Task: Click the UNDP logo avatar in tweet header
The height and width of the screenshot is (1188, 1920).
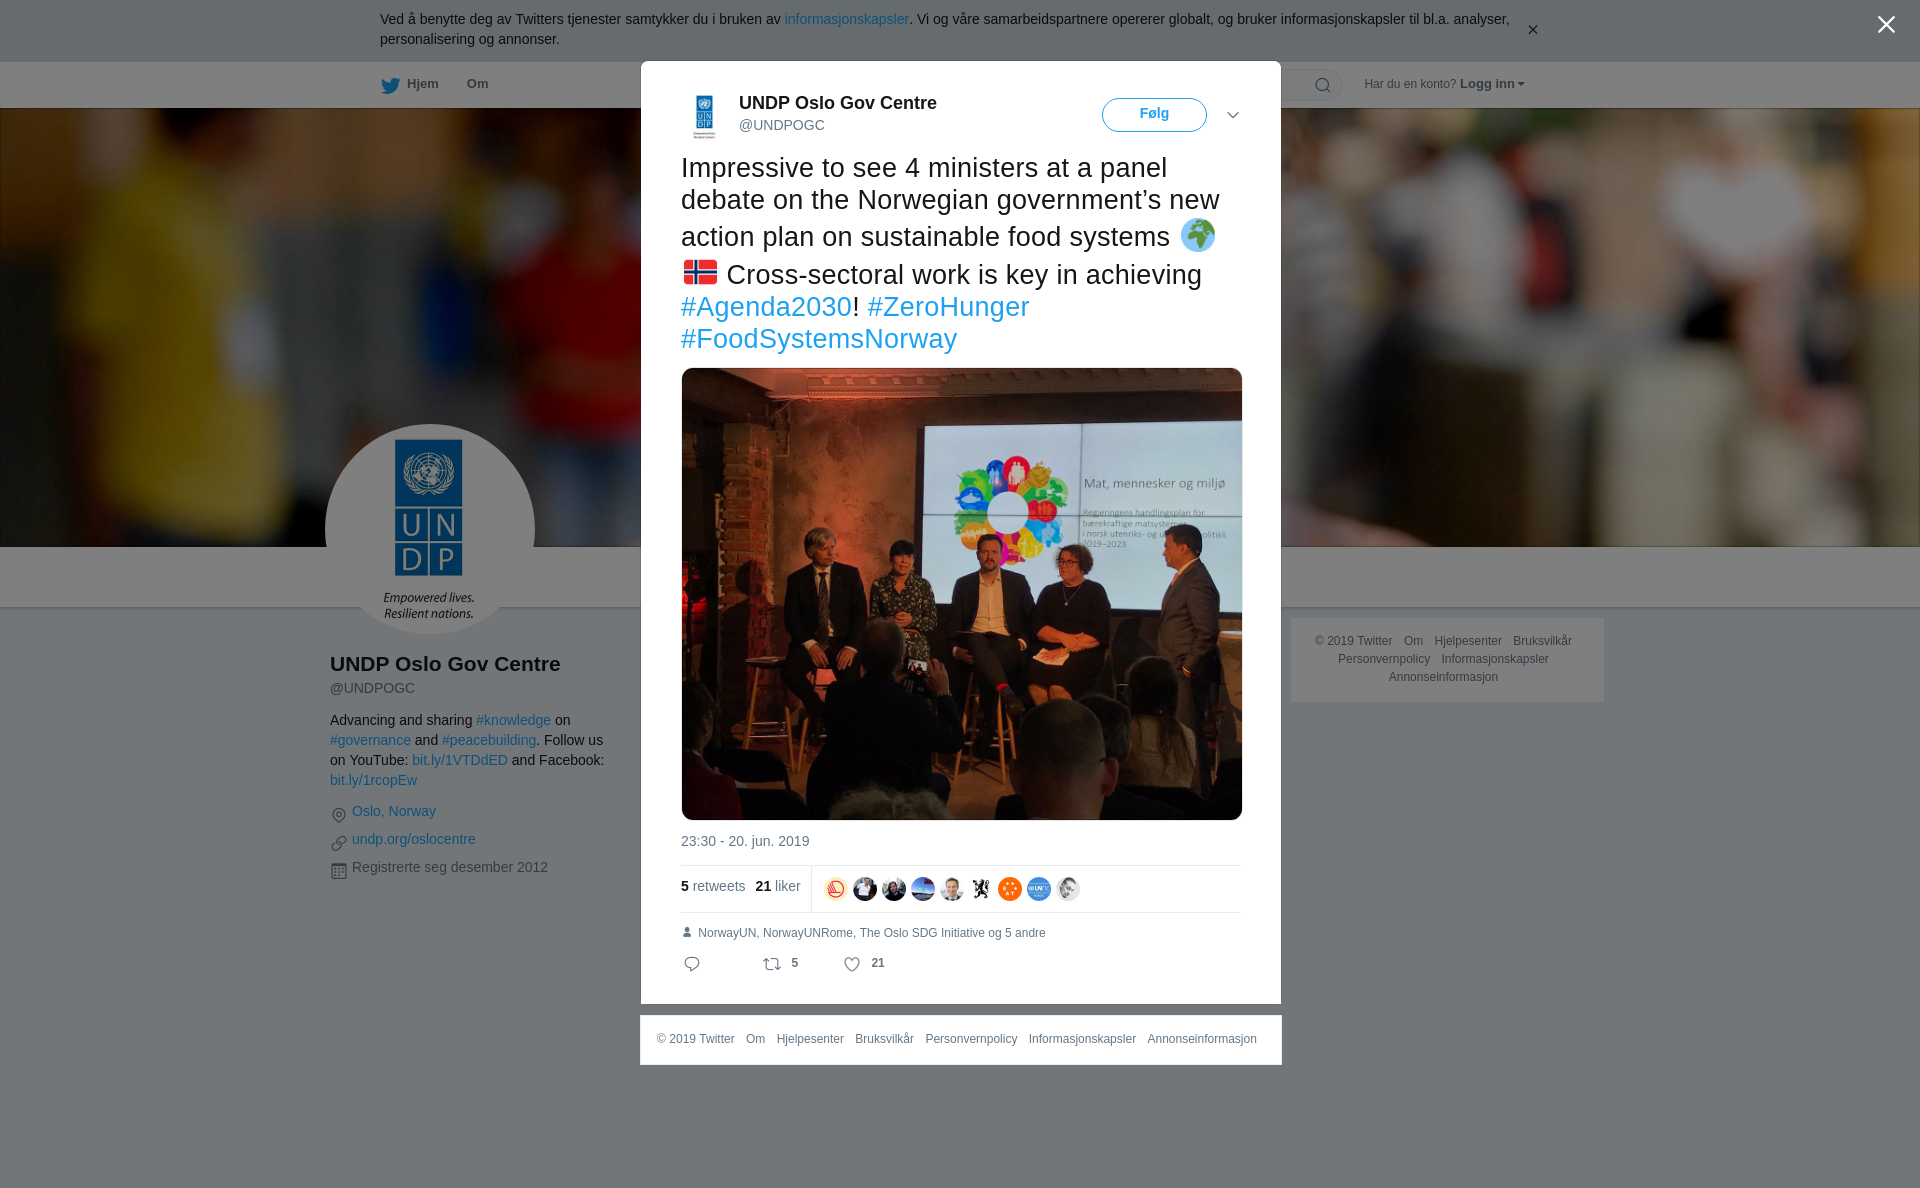Action: coord(704,116)
